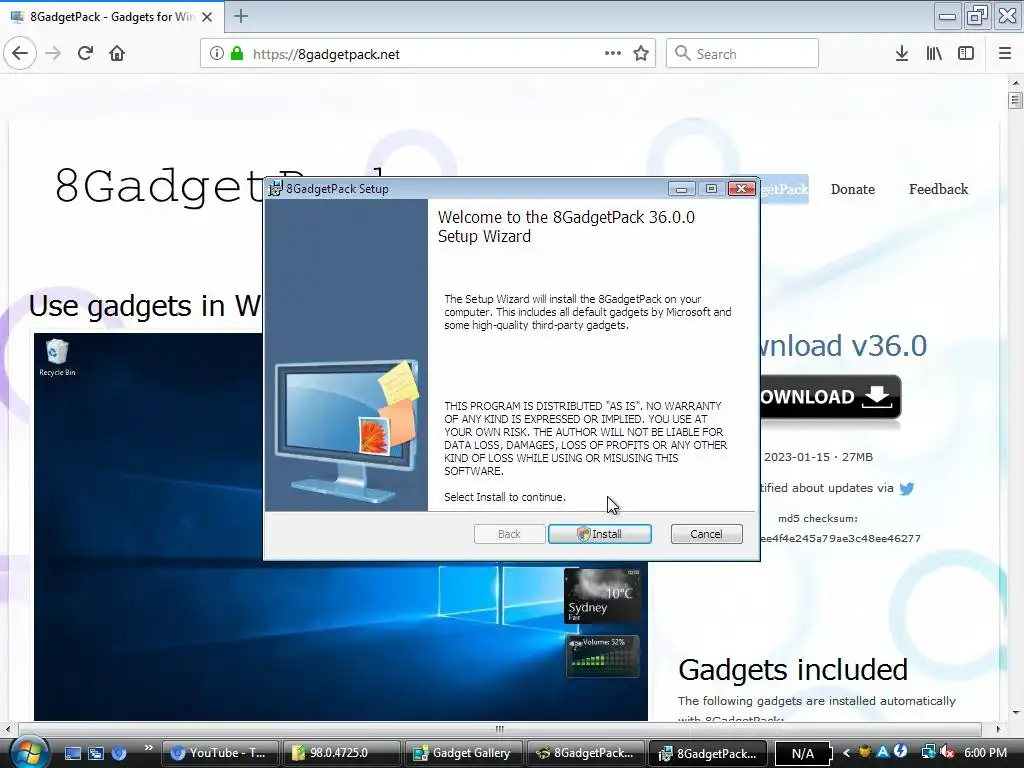Toggle the sidebar view icon
The width and height of the screenshot is (1024, 768).
(966, 54)
